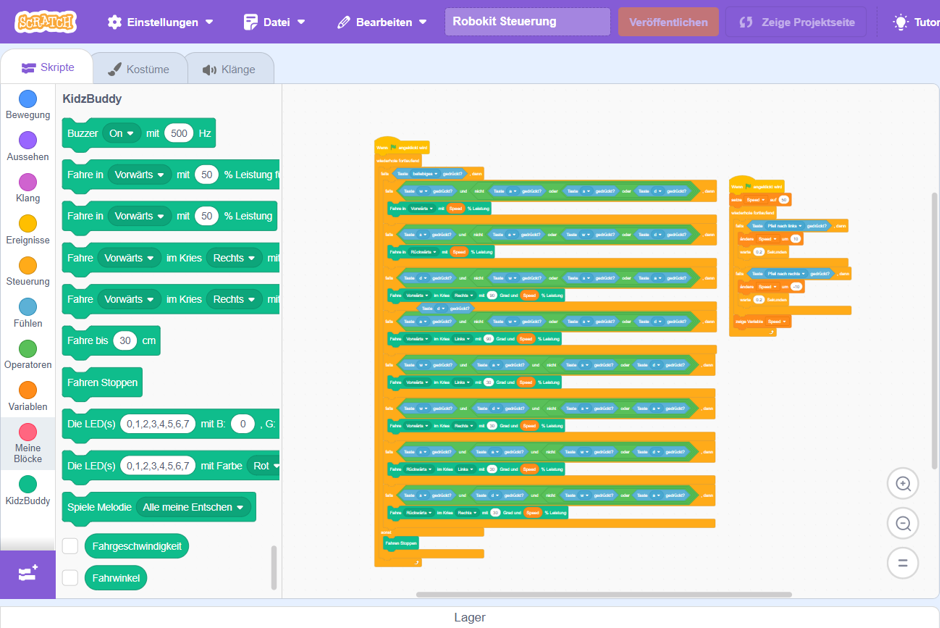Open the add extension button
The height and width of the screenshot is (628, 940).
click(x=27, y=573)
